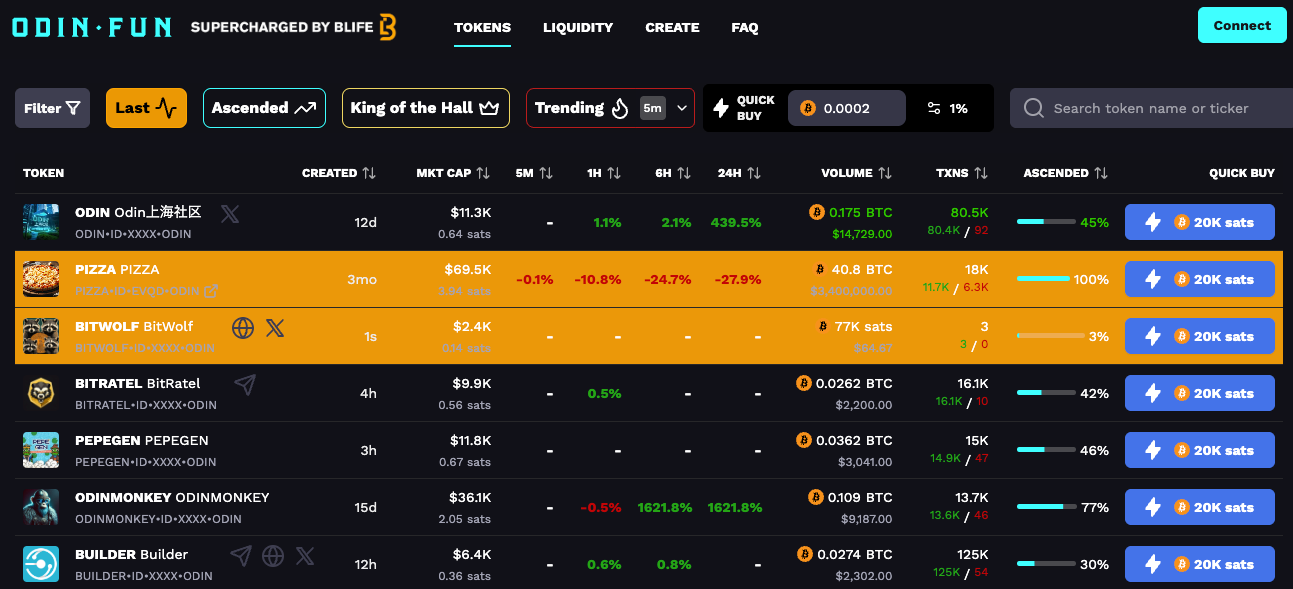Screen dimensions: 1293x589
Task: Click the BITRATEL token avatar
Action: [41, 393]
